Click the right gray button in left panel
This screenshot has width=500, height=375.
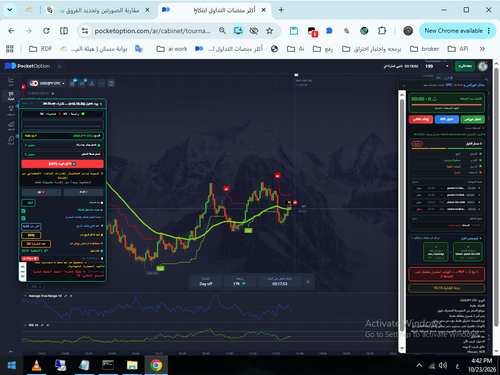83,192
